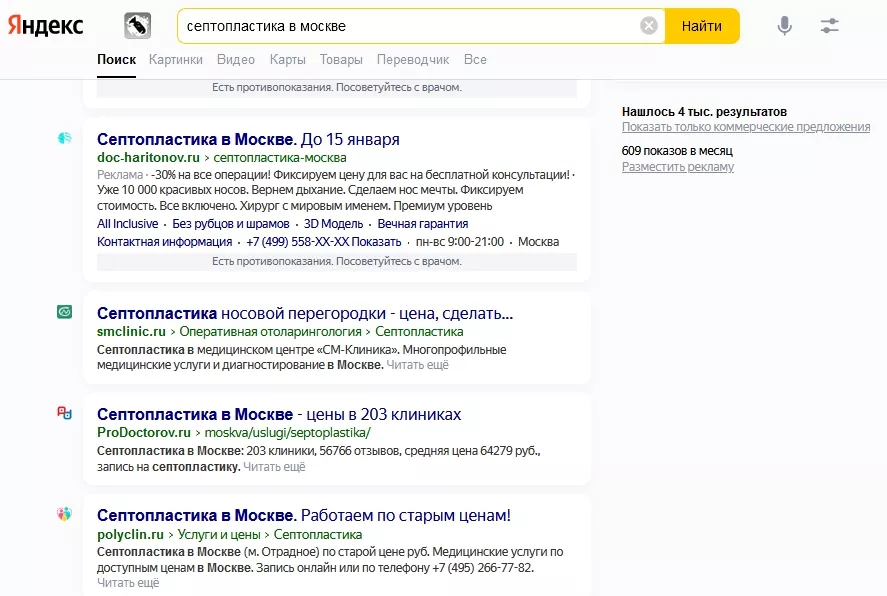Switch to the Видео tab
Image resolution: width=887 pixels, height=596 pixels.
coord(236,60)
